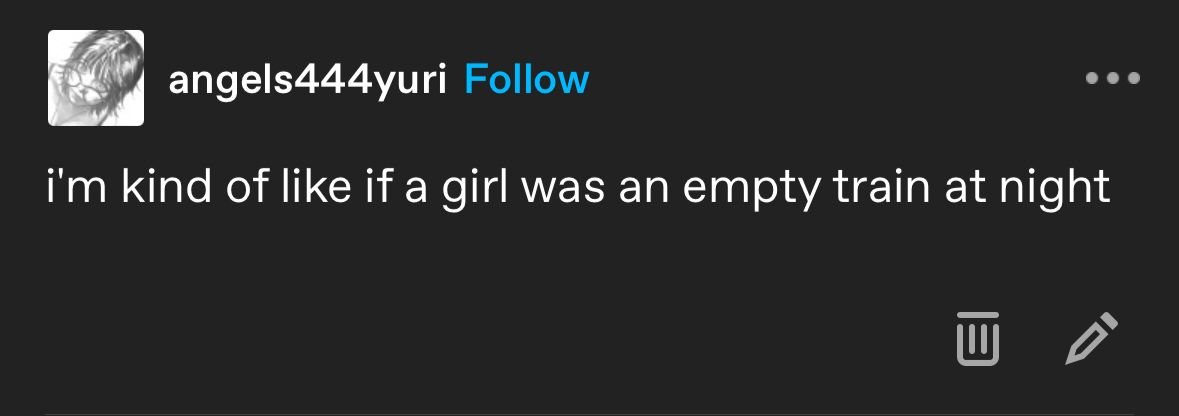The height and width of the screenshot is (416, 1179).
Task: Click the angels444yuri avatar image
Action: 96,78
